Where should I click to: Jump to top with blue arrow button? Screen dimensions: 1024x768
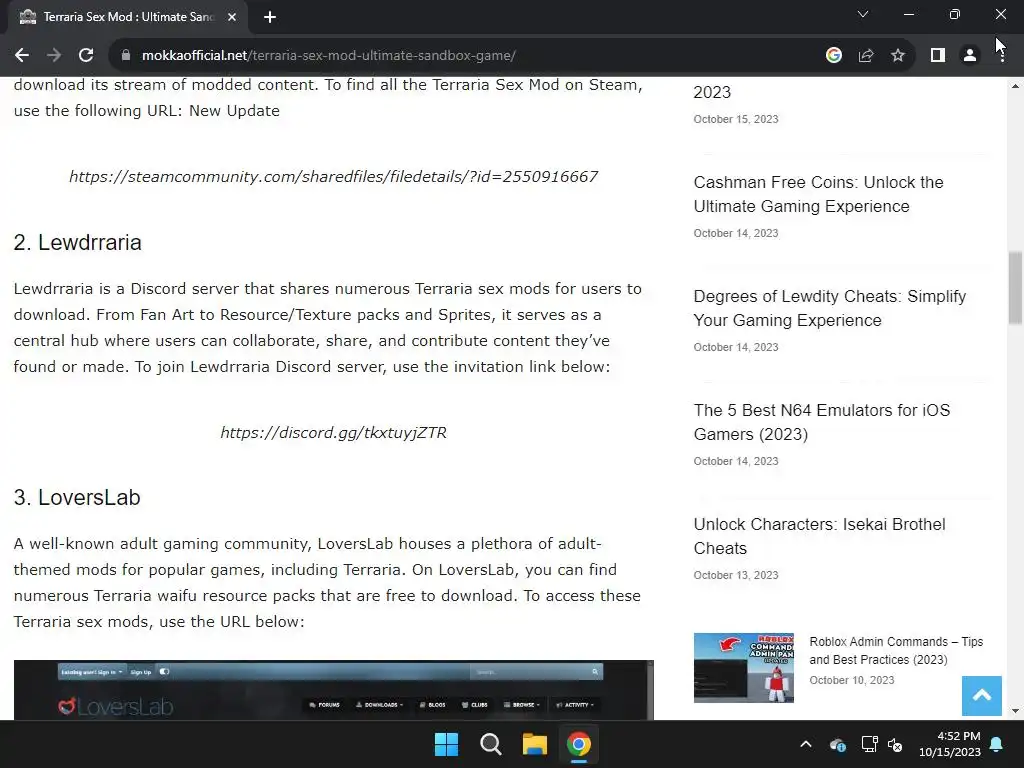(x=982, y=696)
